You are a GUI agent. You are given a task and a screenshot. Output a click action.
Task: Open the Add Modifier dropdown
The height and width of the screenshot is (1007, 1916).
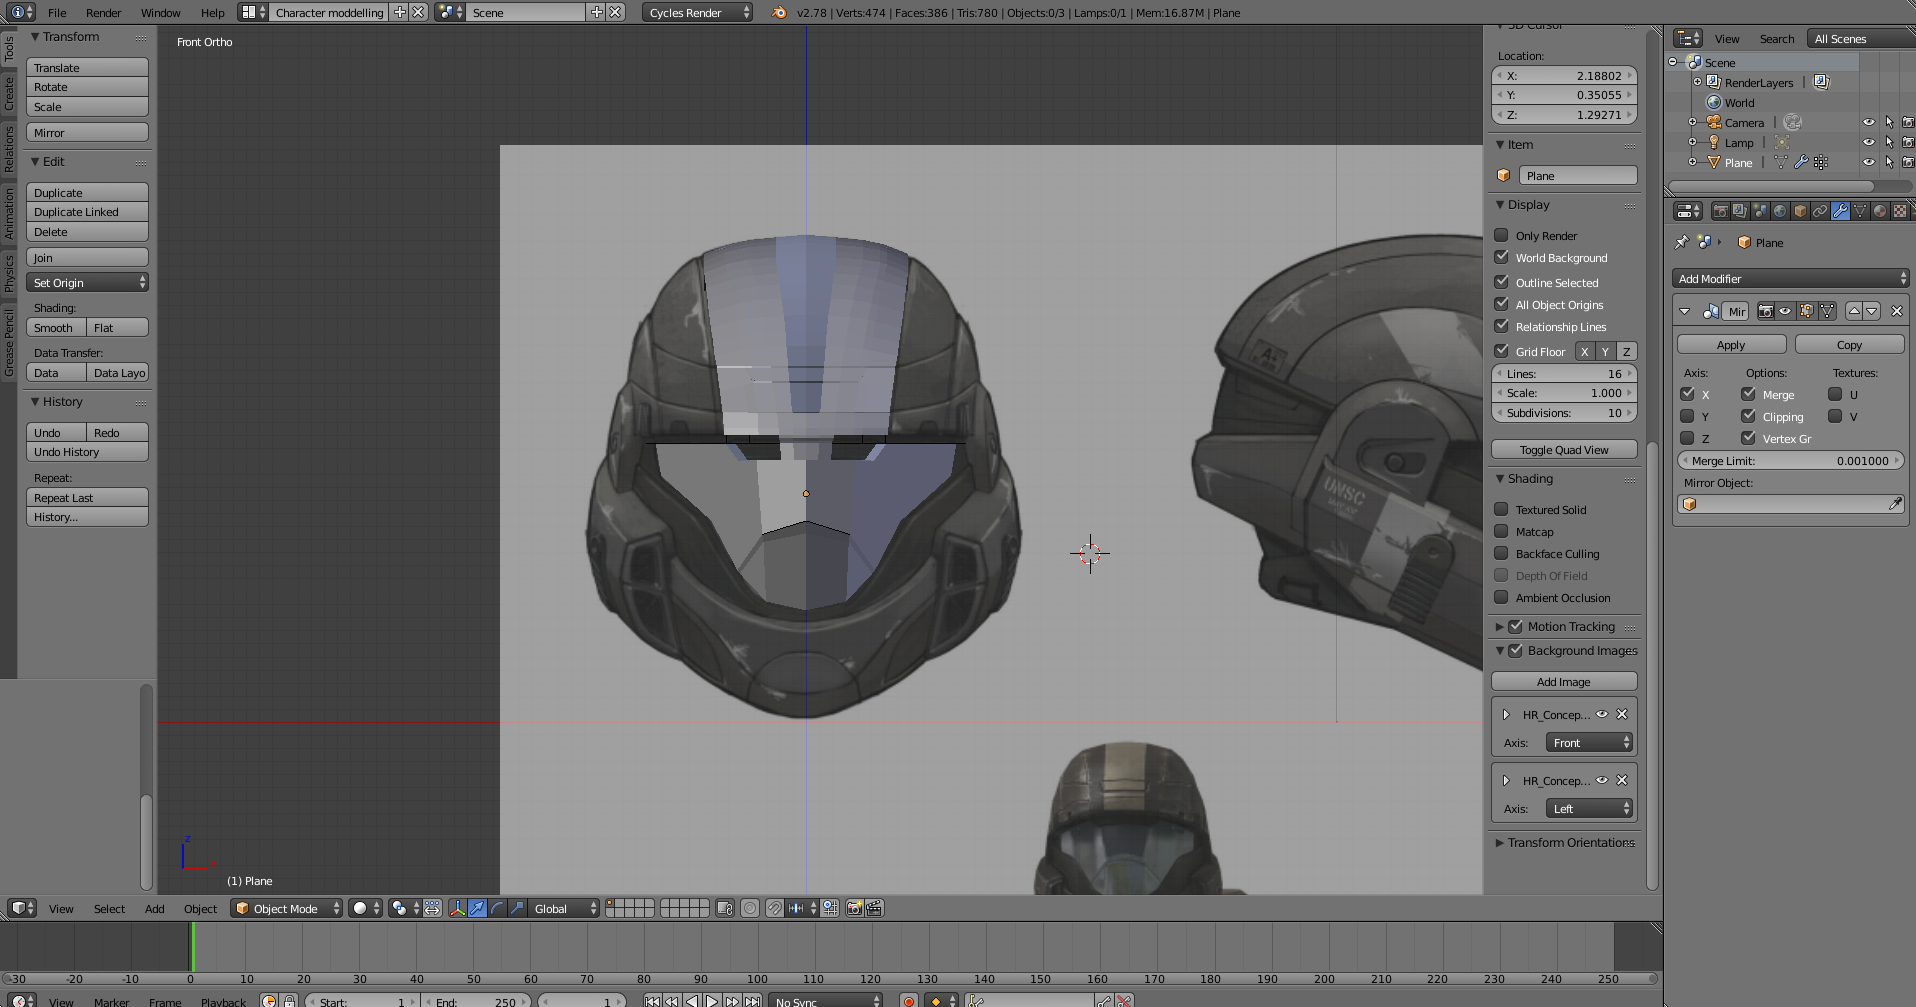click(1790, 278)
